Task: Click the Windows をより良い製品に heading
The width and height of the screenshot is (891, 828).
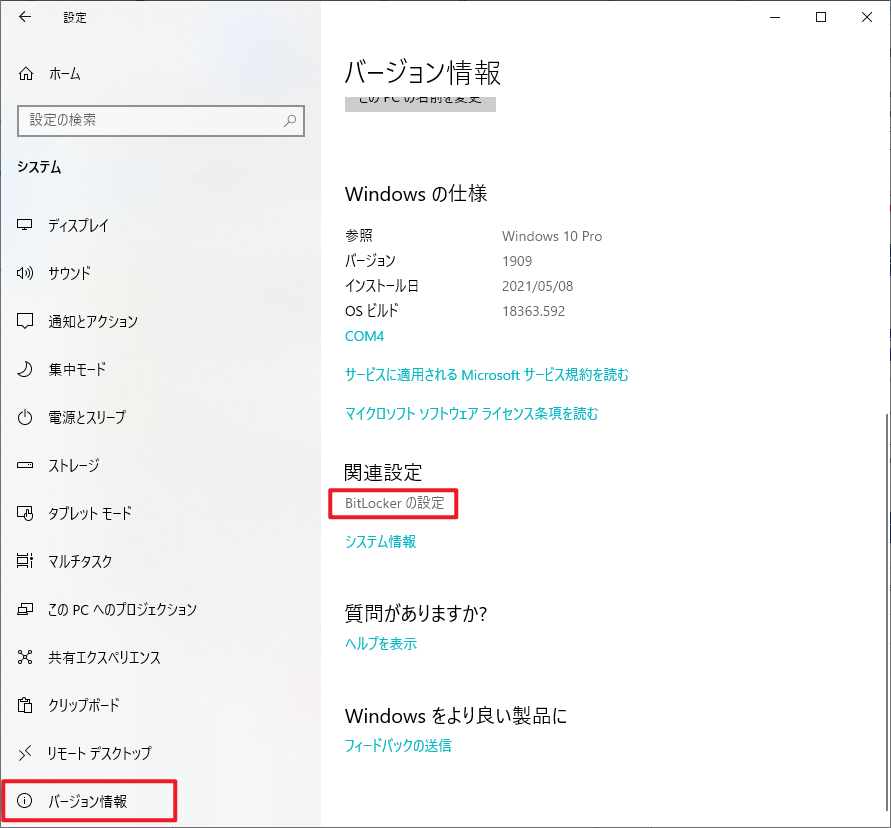Action: (x=456, y=715)
